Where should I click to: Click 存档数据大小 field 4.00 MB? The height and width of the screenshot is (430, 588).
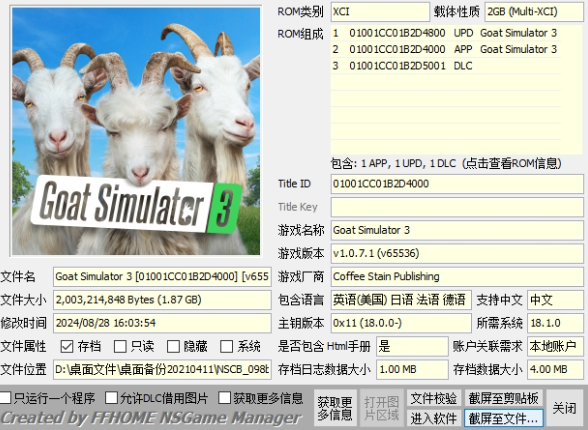[555, 370]
